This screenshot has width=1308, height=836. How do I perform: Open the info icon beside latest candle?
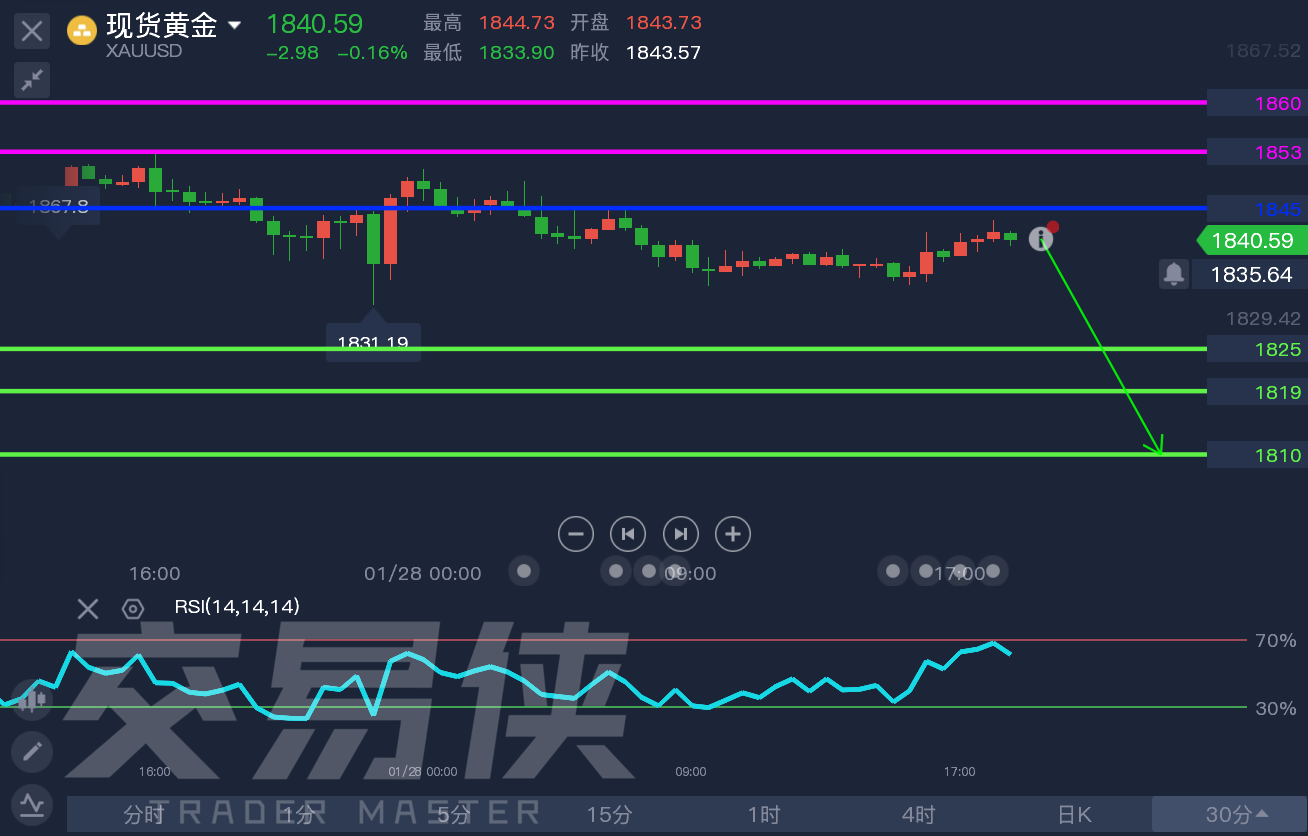(x=1041, y=239)
